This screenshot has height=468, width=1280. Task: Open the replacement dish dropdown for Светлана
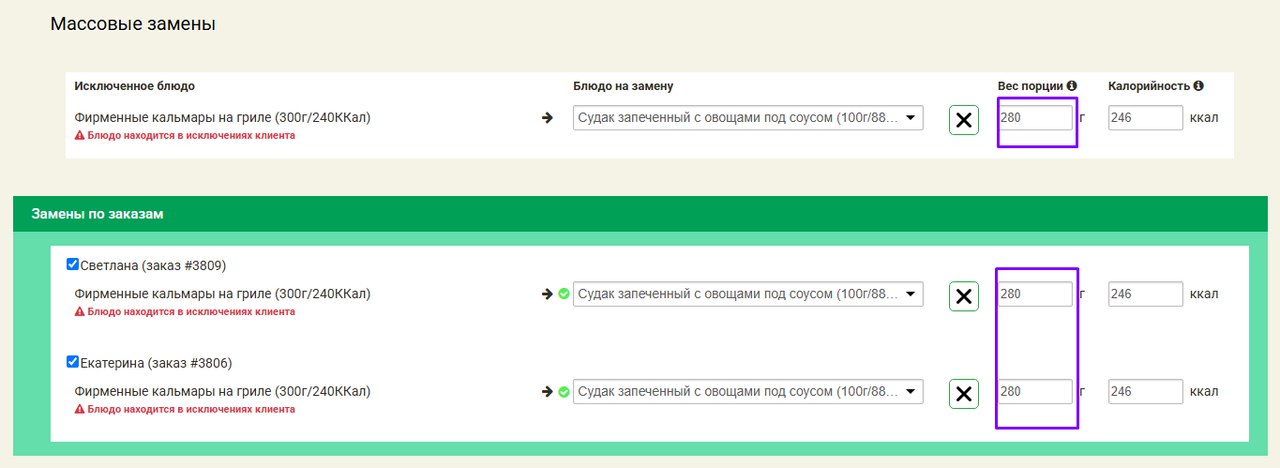(748, 294)
